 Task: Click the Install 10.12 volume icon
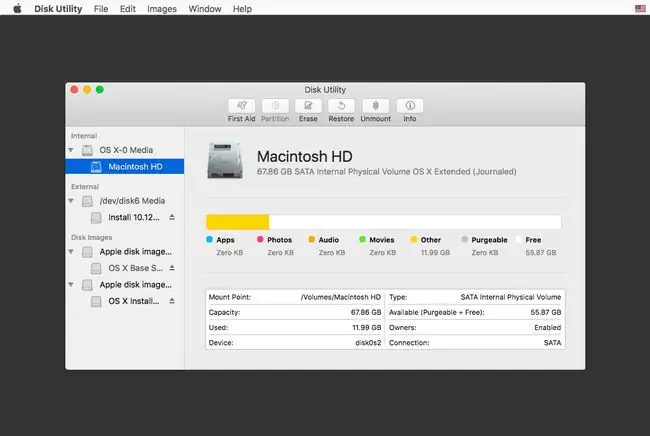[x=96, y=218]
